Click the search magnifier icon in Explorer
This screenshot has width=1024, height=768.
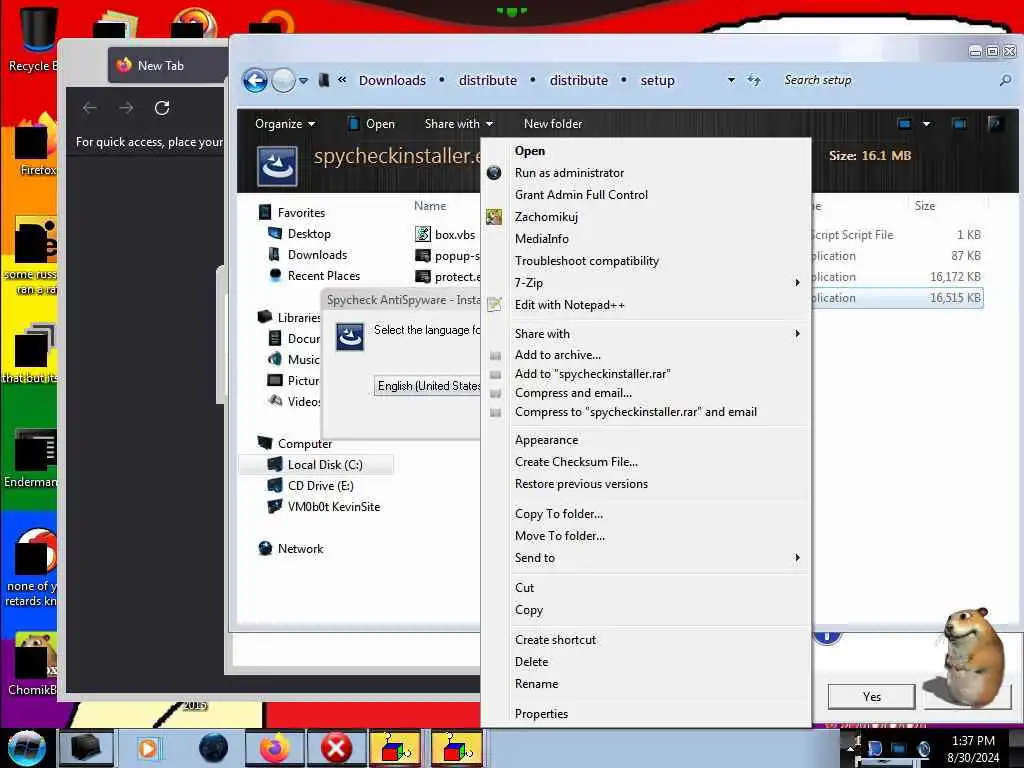tap(1005, 80)
